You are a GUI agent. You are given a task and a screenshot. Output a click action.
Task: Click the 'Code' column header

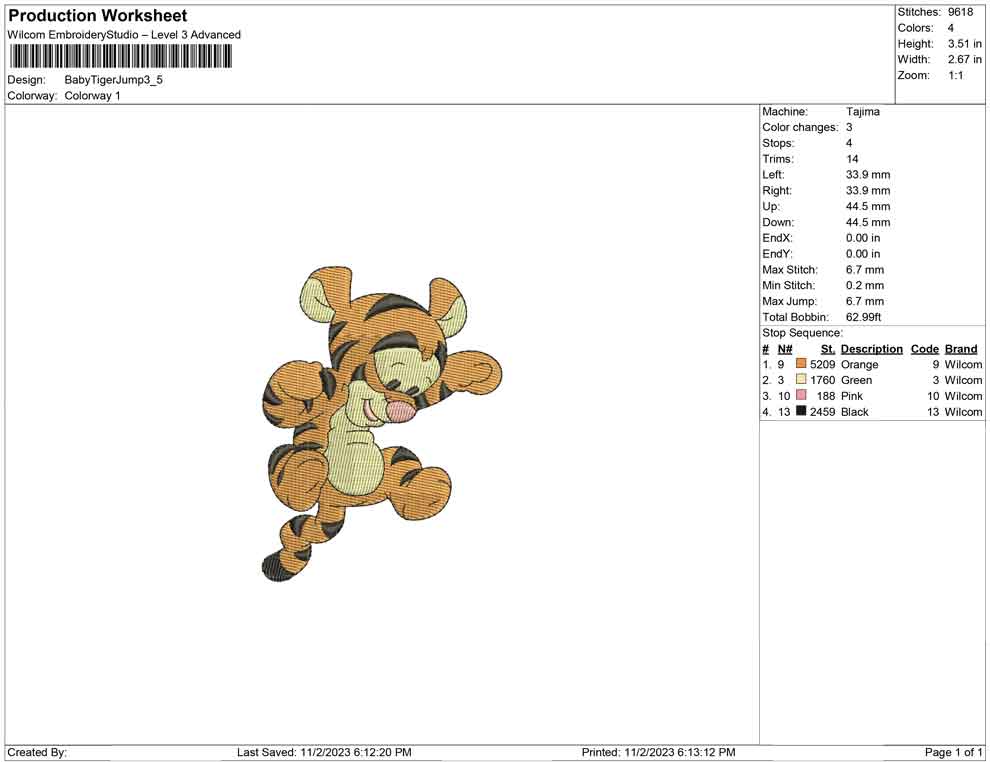pos(924,349)
